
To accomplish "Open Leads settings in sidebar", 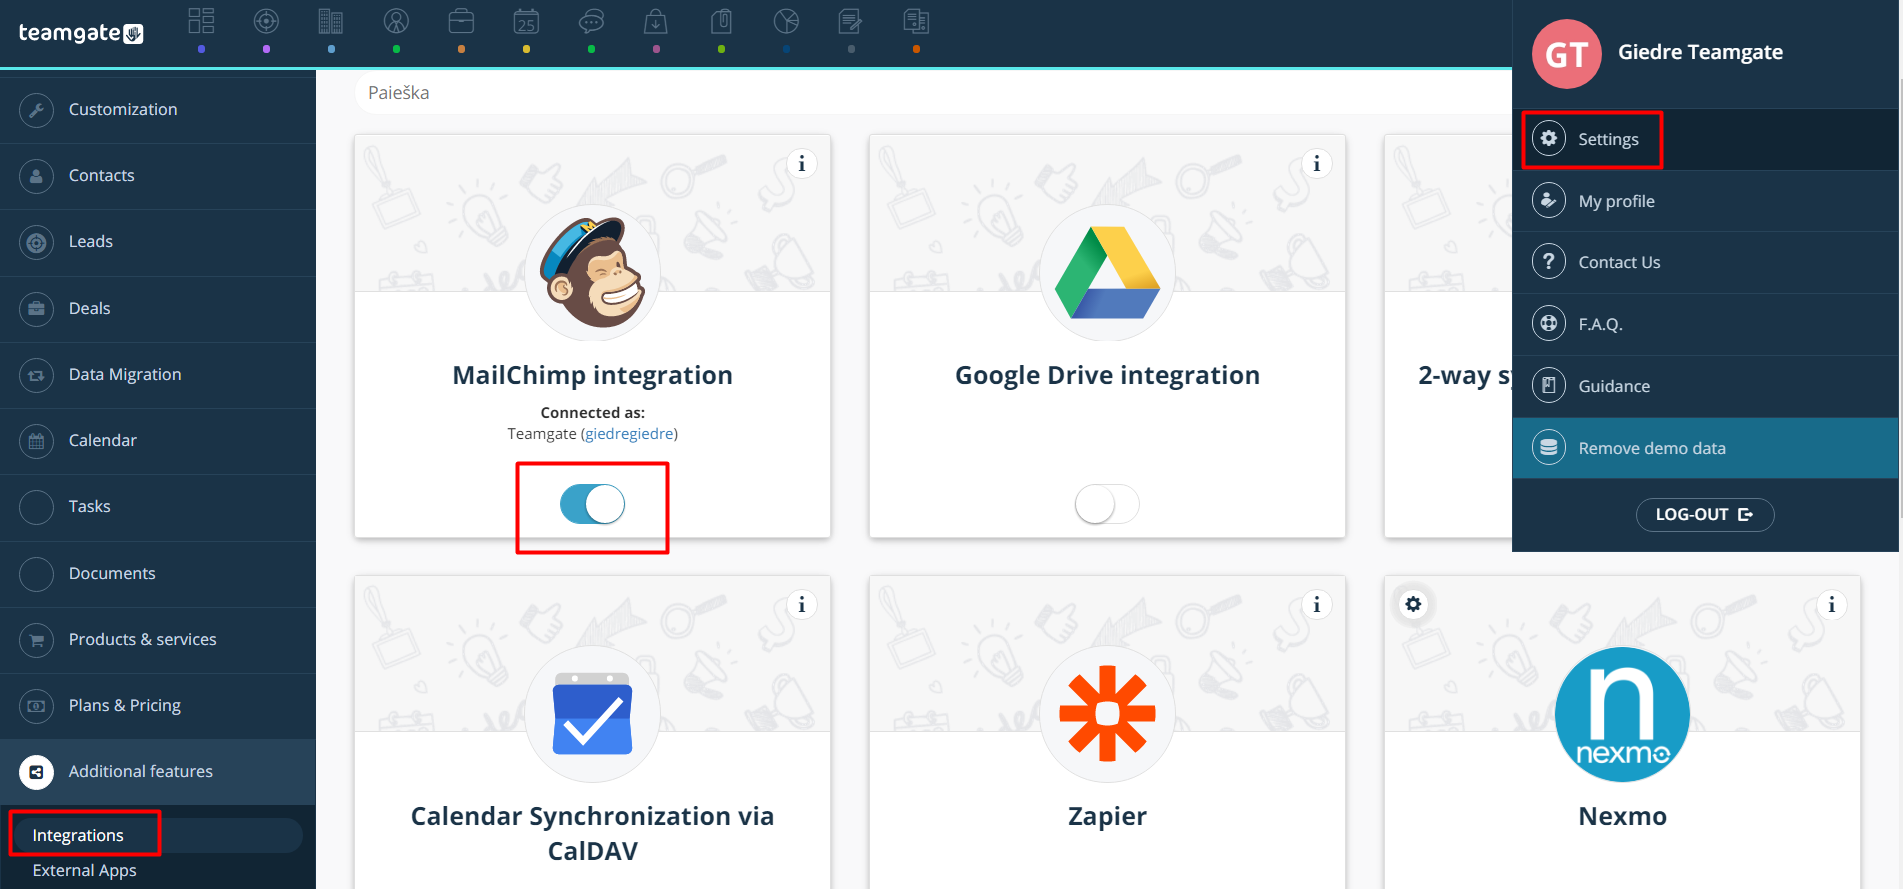I will click(158, 242).
